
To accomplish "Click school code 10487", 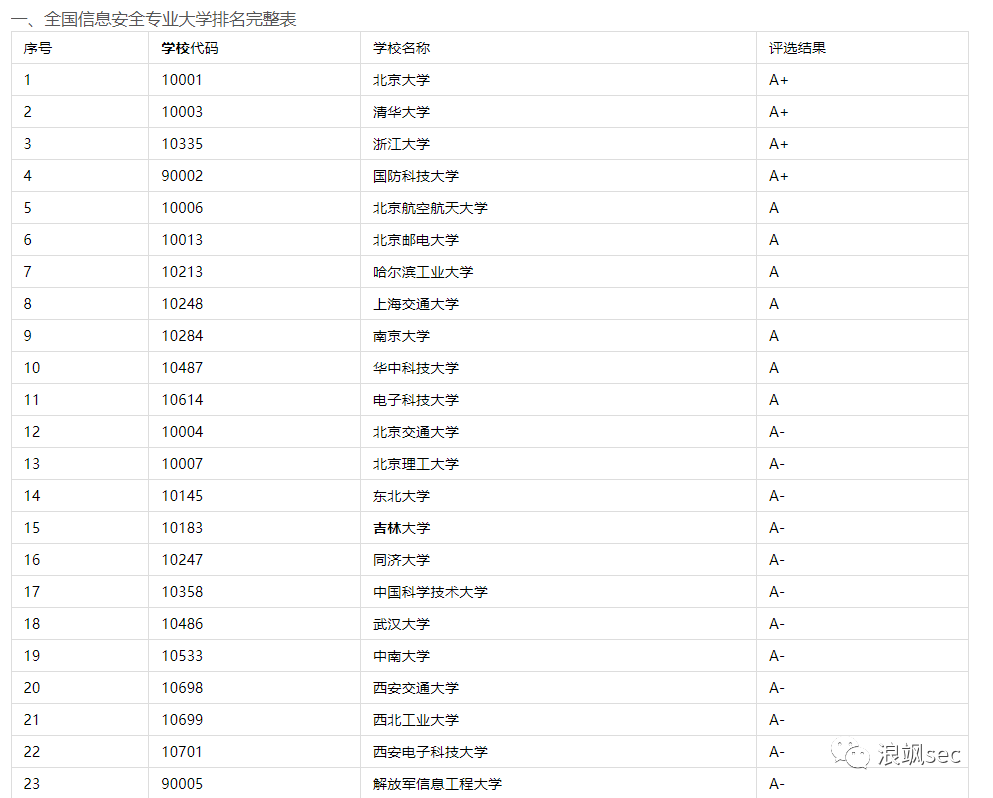I will [x=182, y=368].
